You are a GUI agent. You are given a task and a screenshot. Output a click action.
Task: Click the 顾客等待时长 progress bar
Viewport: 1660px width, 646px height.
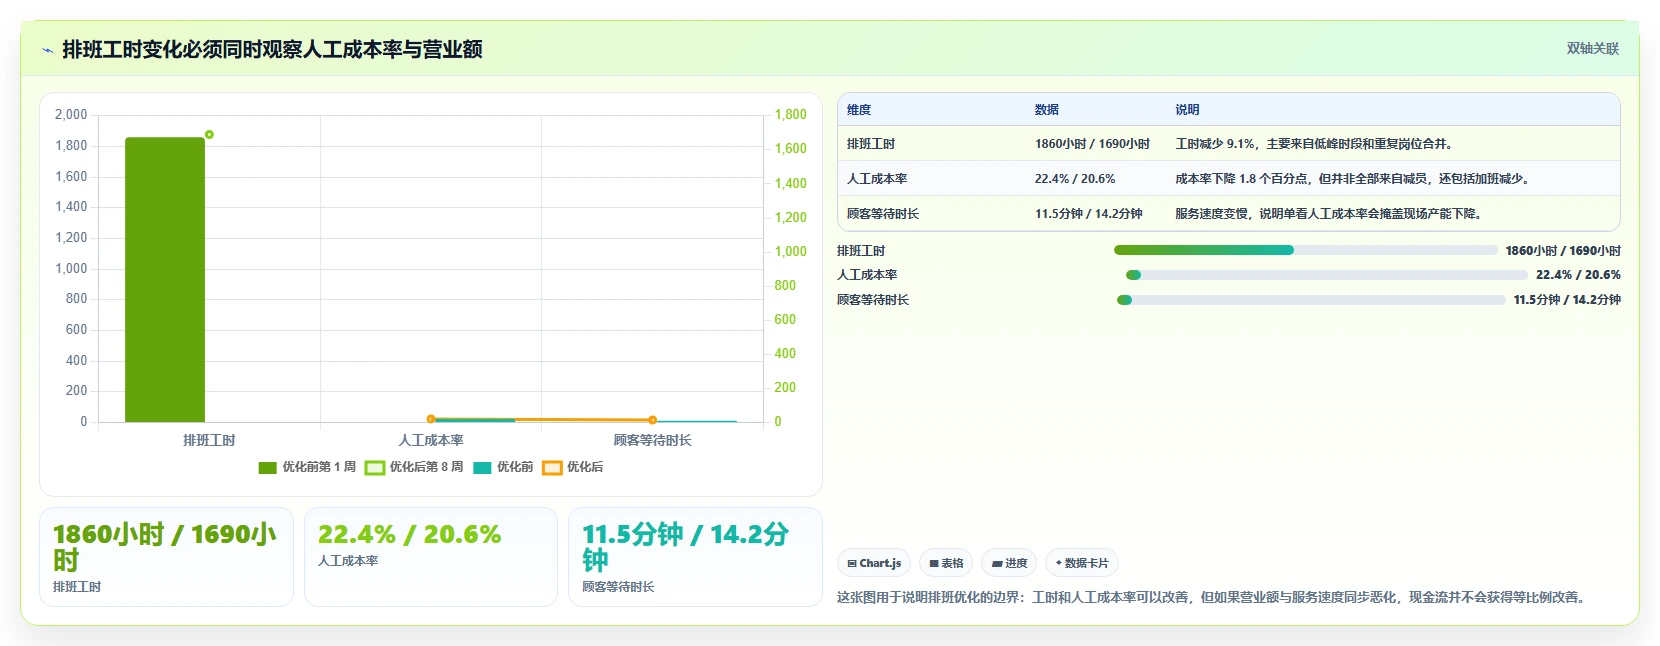[1311, 300]
